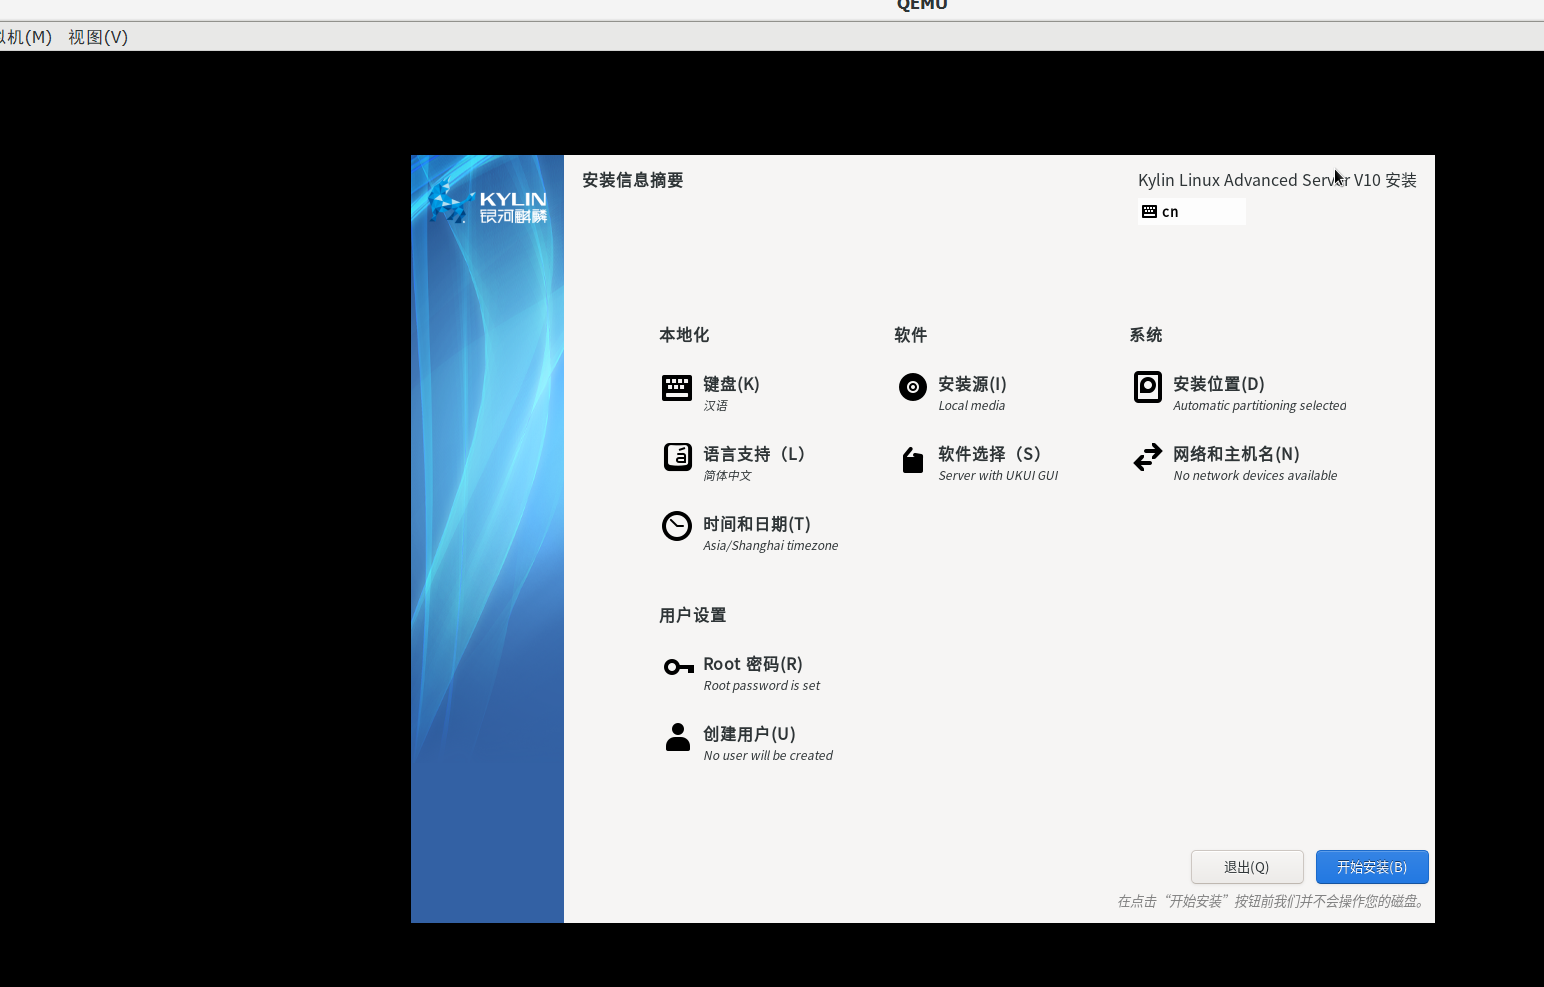
Task: Open 网络和主机名(N) settings
Action: coord(1236,454)
